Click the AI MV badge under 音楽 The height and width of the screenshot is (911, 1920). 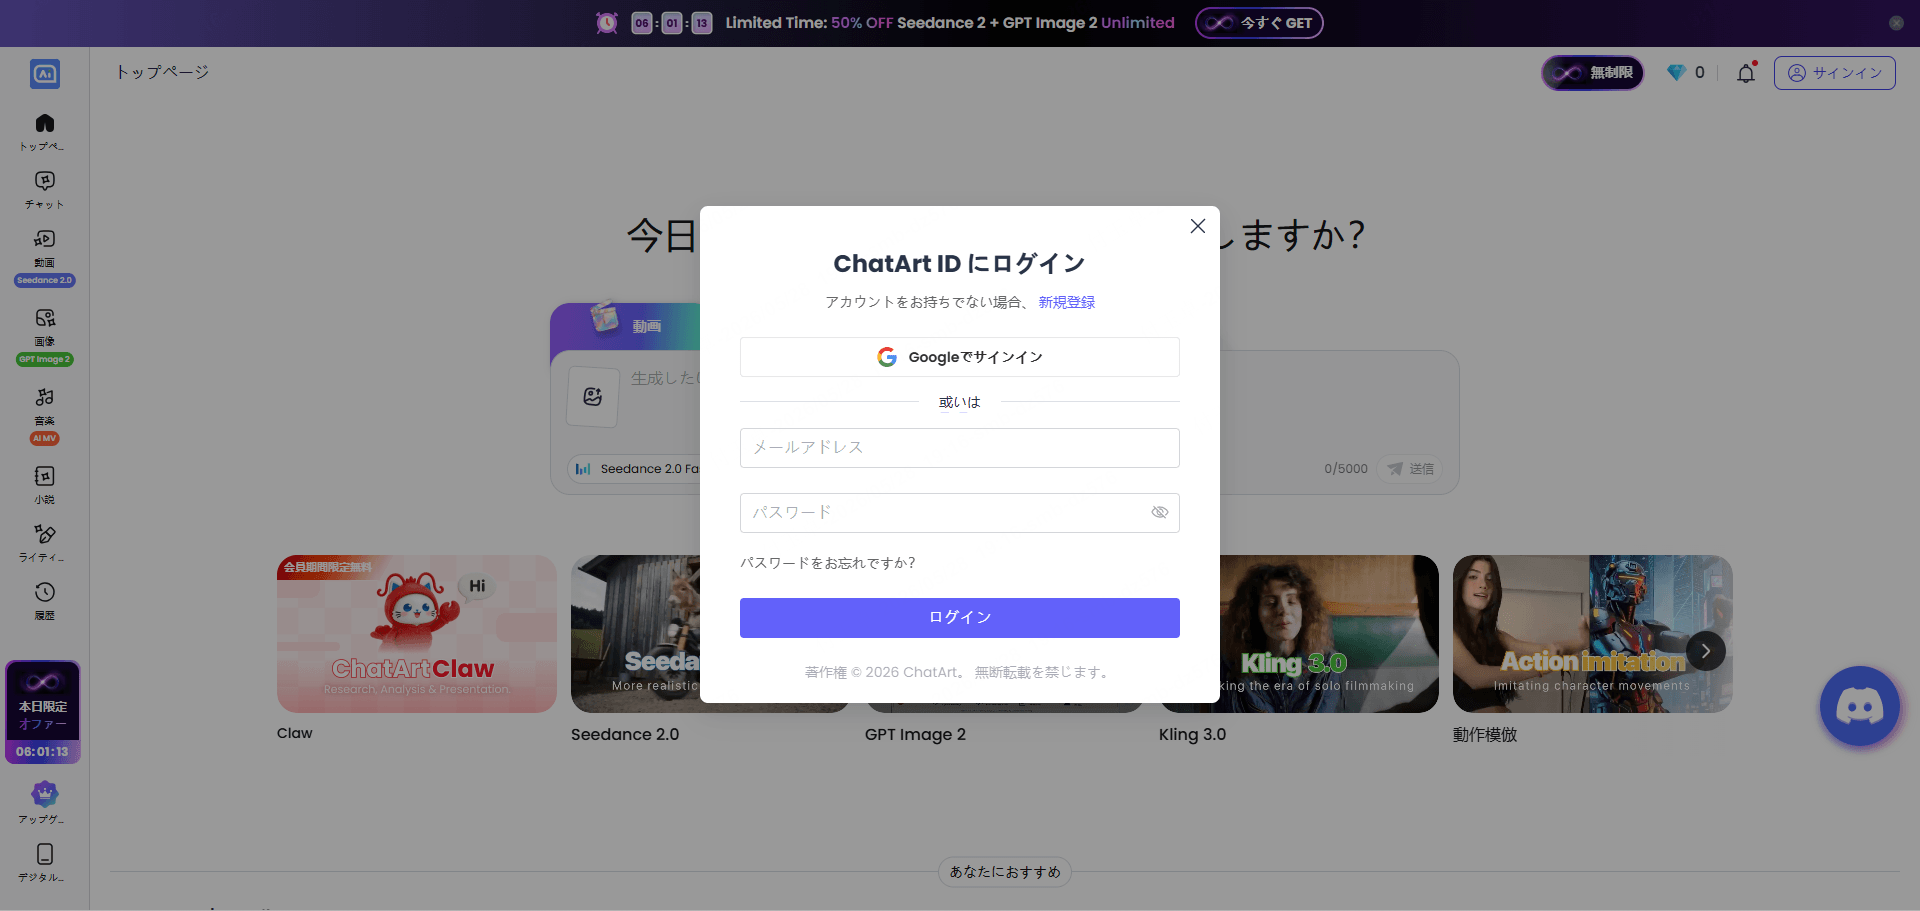44,438
